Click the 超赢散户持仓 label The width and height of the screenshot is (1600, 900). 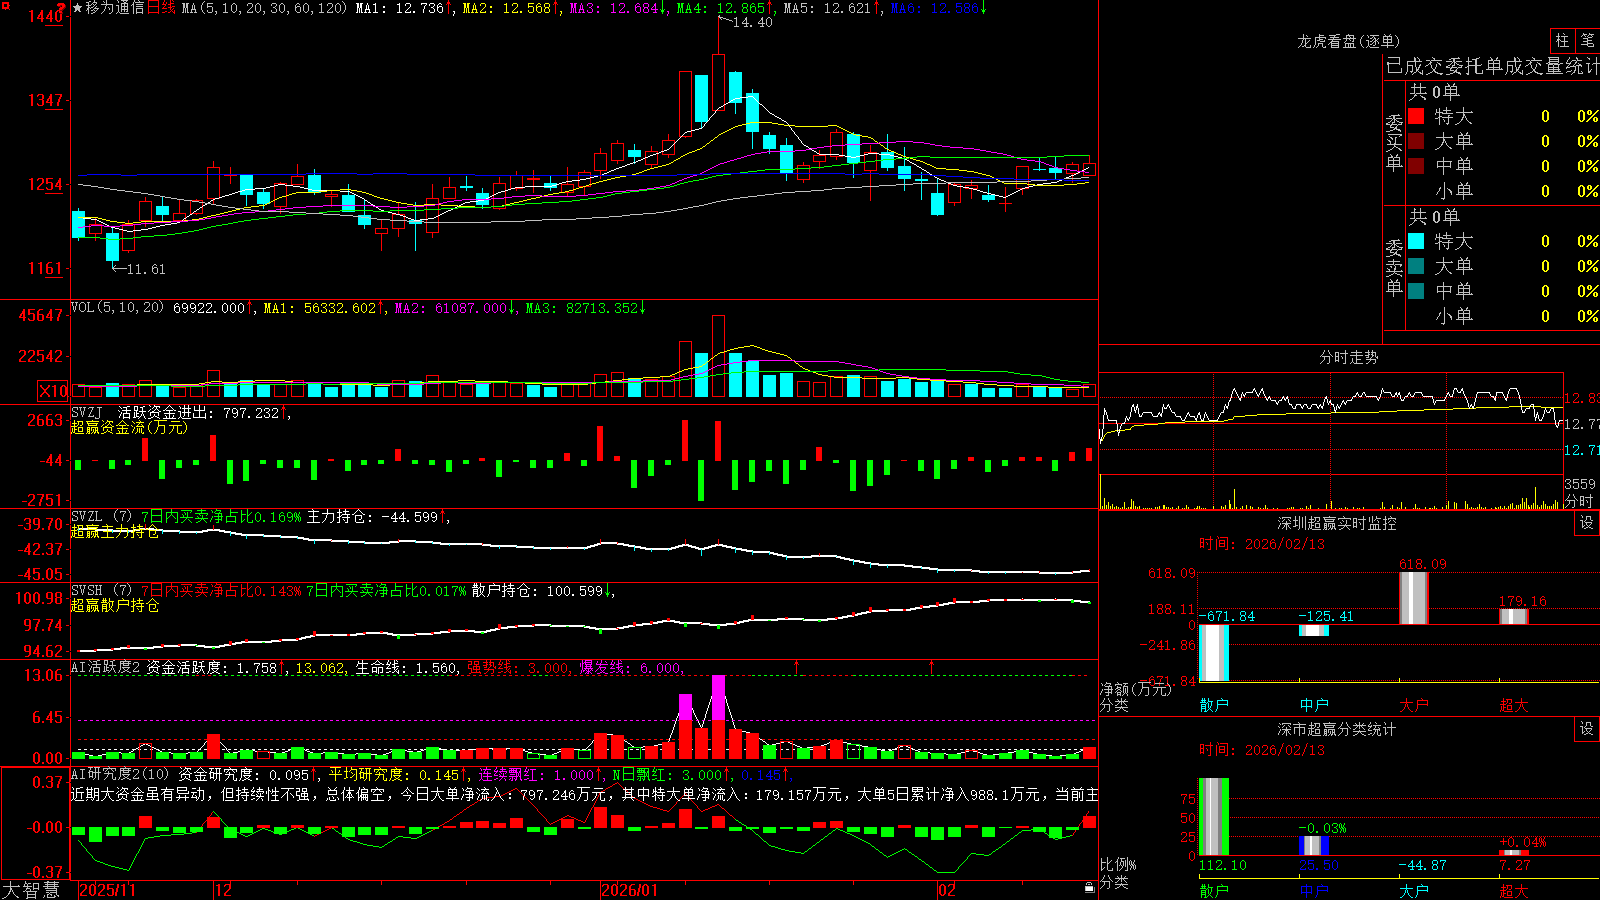115,606
